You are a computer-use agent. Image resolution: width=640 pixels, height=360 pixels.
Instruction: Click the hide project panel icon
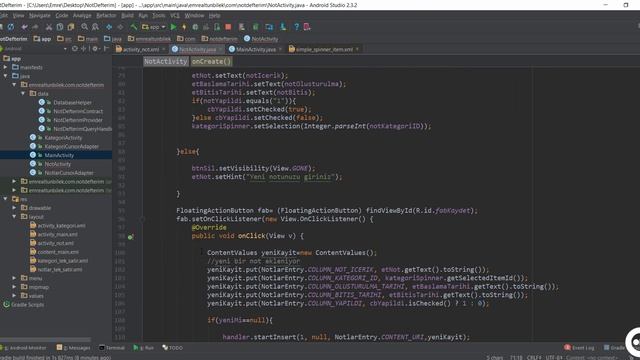tap(106, 49)
